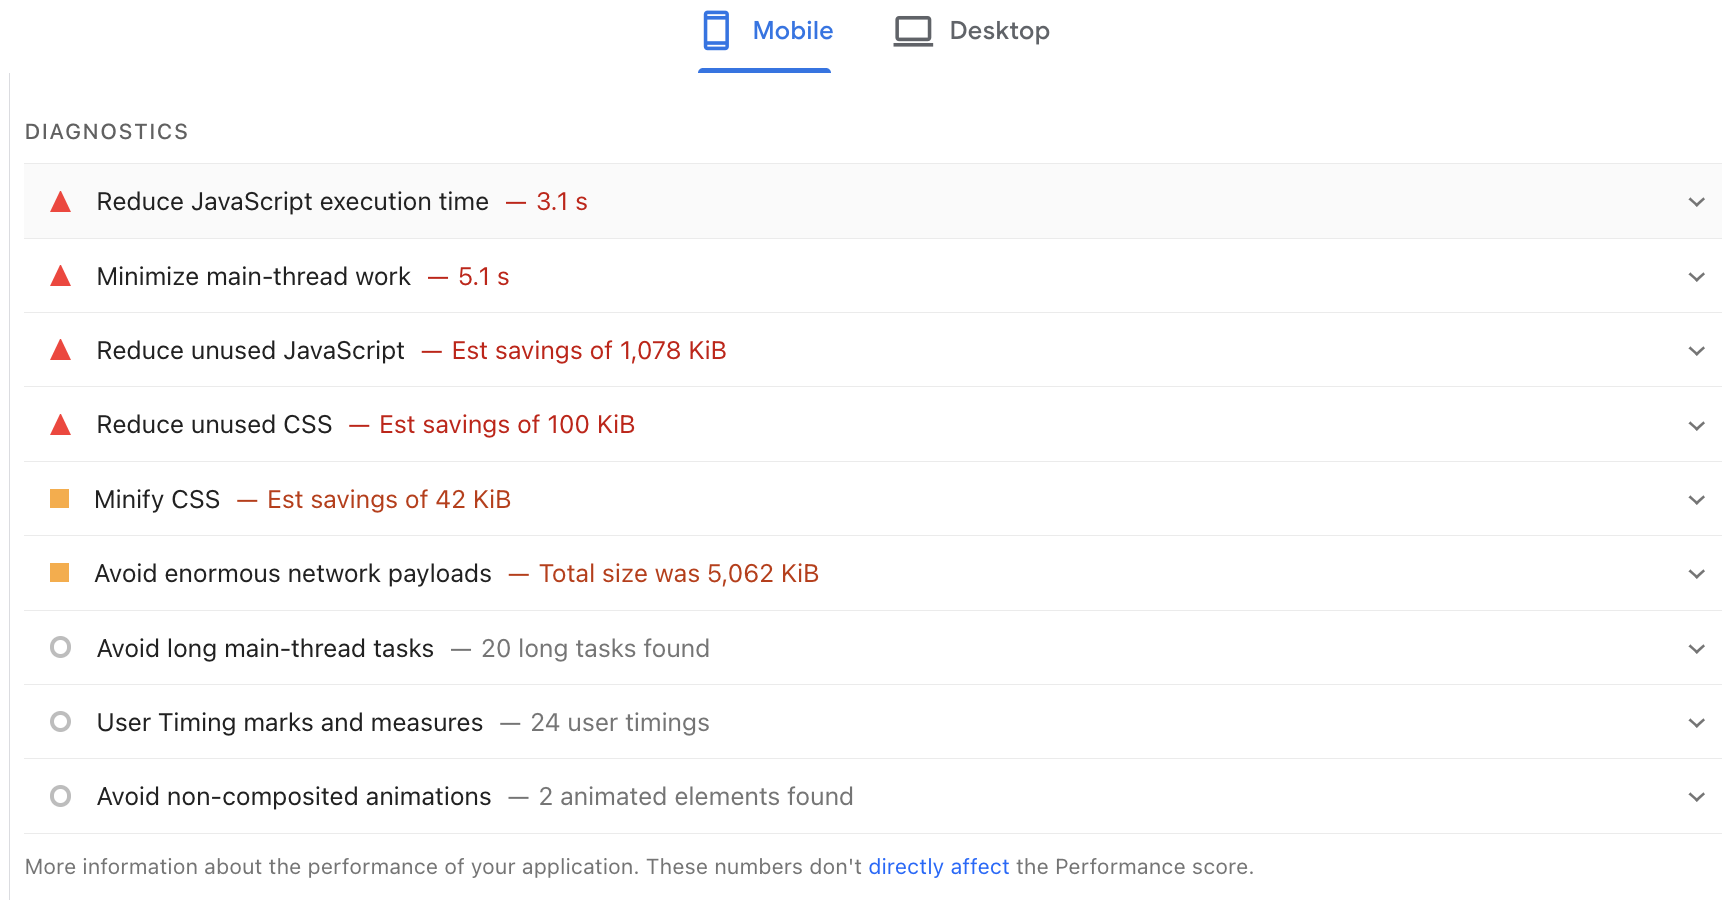Select the Mobile tab
This screenshot has height=900, width=1728.
click(794, 30)
